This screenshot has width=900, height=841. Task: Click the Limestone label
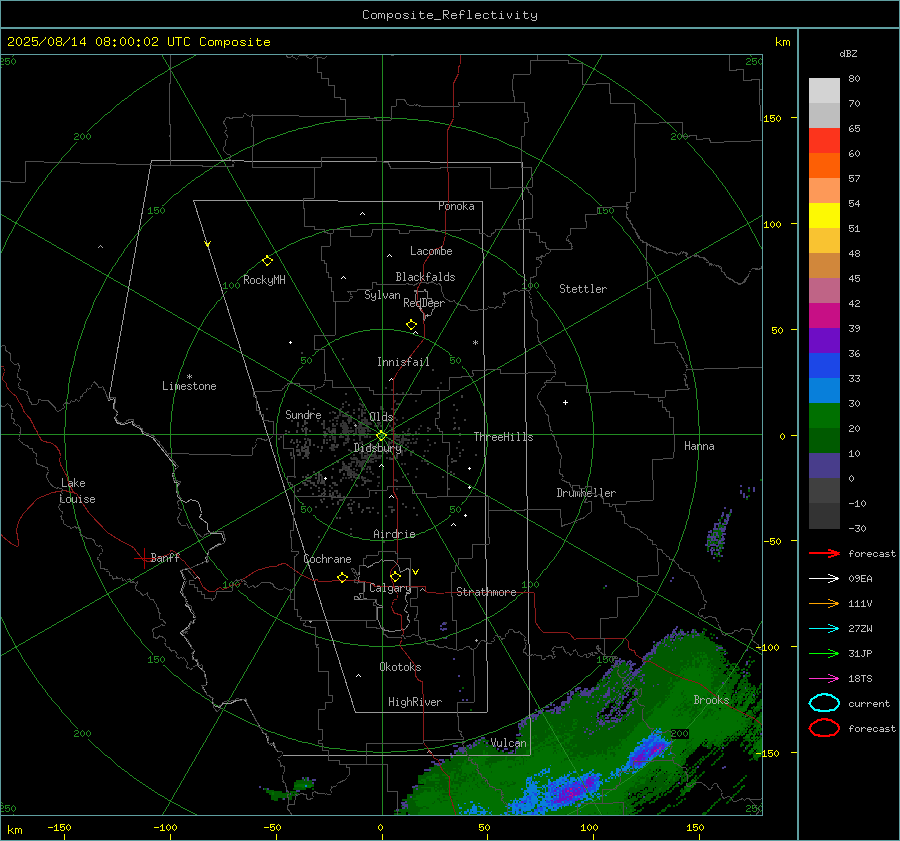coord(189,386)
